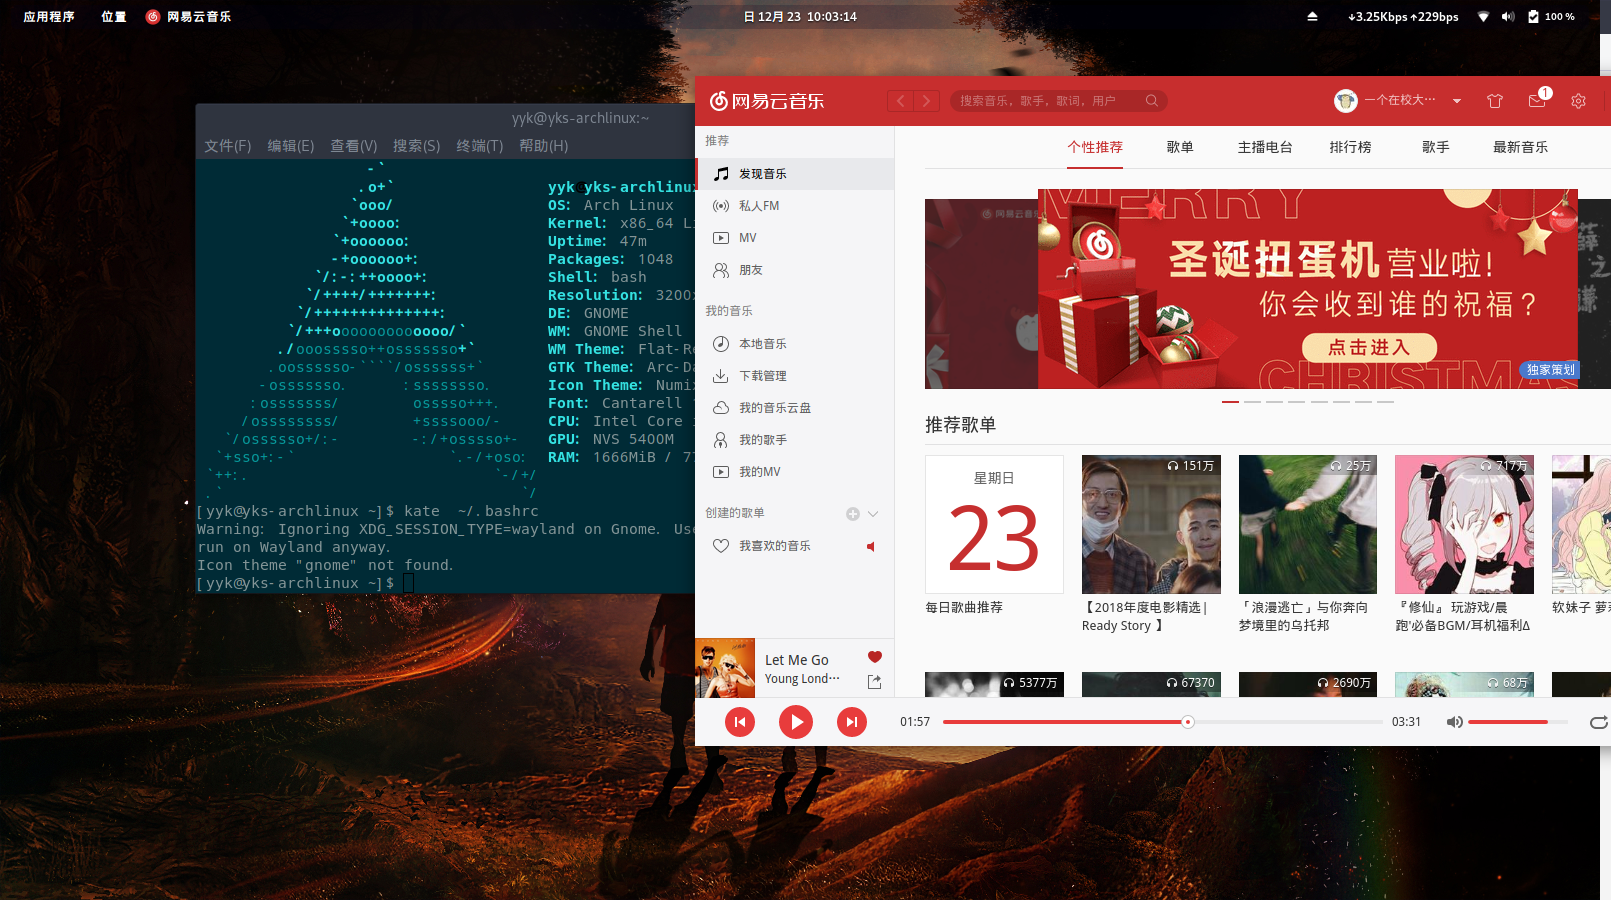Viewport: 1611px width, 900px height.
Task: Click 点击进入 button on Christmas banner
Action: coord(1369,347)
